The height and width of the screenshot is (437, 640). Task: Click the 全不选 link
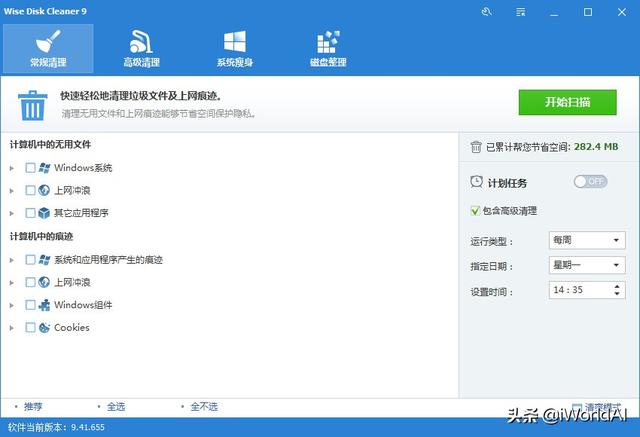(x=204, y=406)
